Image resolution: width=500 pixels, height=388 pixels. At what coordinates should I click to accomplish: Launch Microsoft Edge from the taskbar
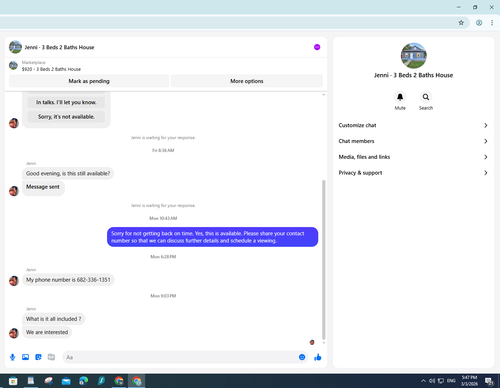coord(84,381)
